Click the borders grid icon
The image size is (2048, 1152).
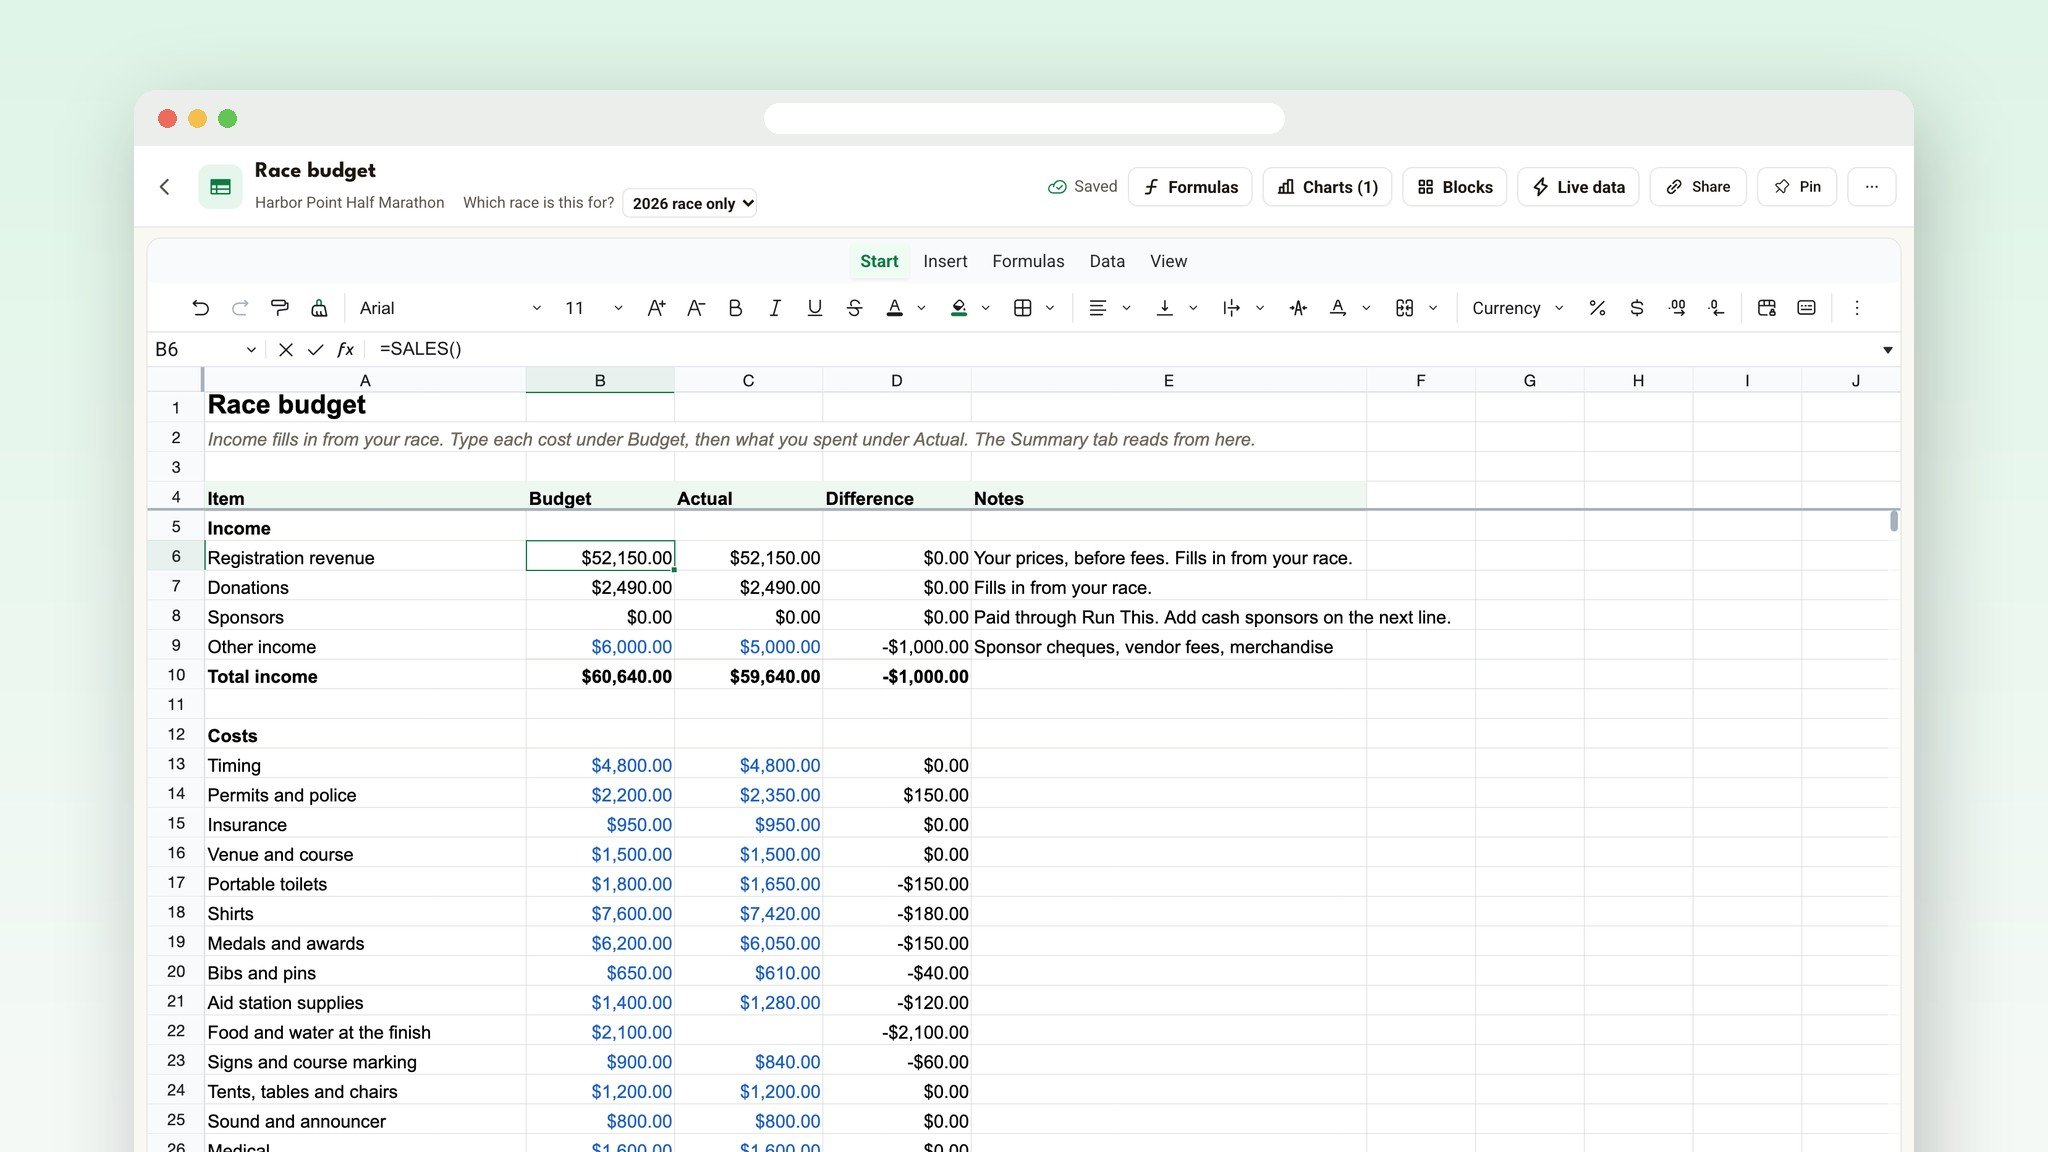click(x=1022, y=308)
